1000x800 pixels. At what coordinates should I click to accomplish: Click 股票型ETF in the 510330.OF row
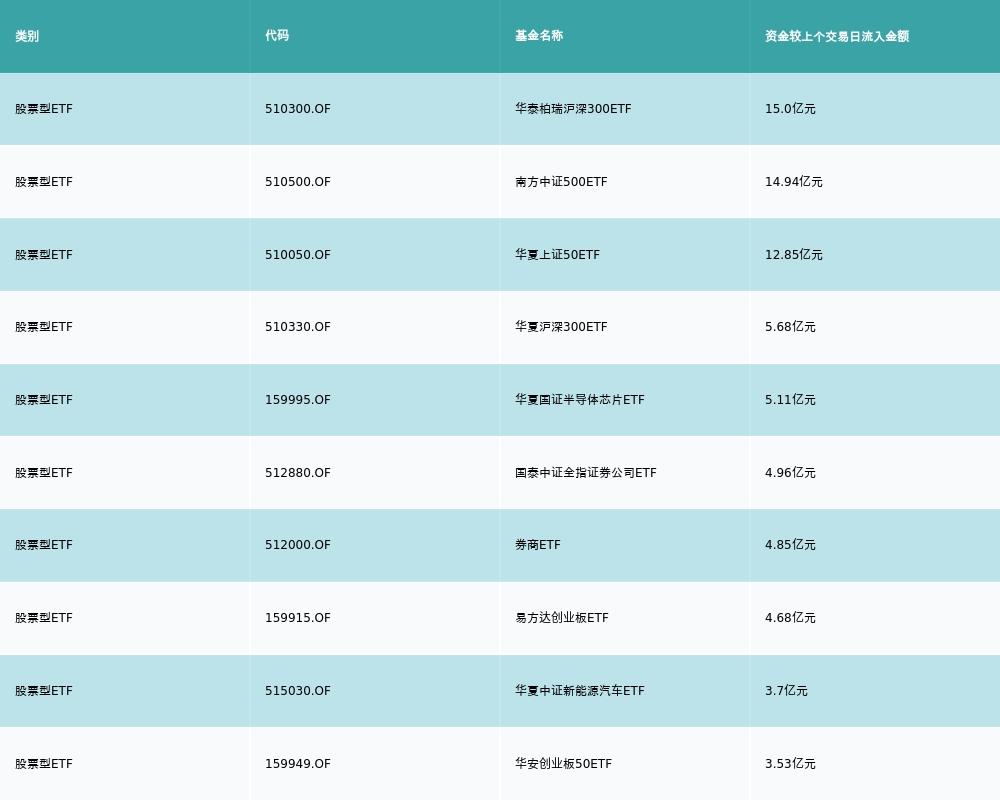tap(44, 327)
